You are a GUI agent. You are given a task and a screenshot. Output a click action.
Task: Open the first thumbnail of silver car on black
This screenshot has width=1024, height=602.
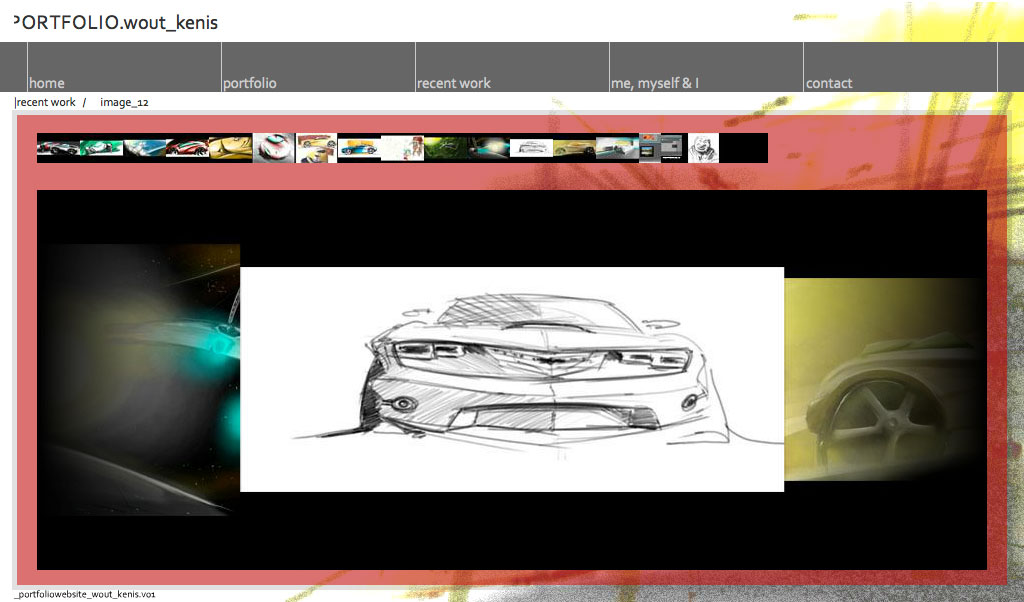[58, 148]
